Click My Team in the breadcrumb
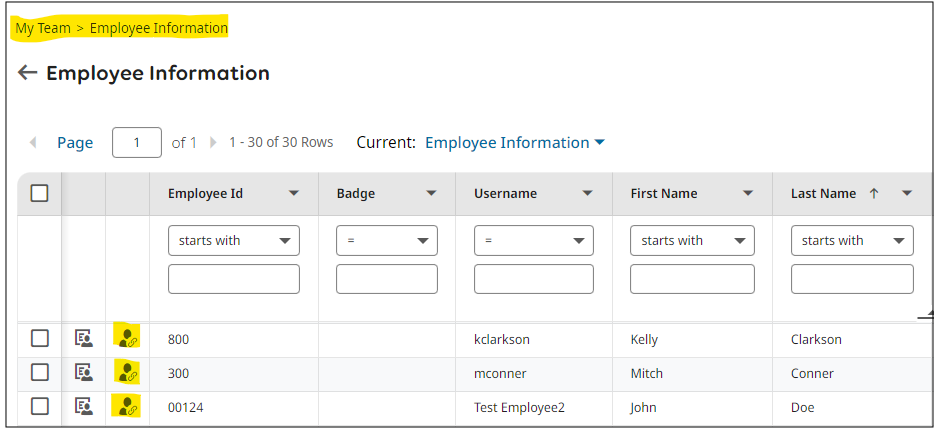Image resolution: width=934 pixels, height=428 pixels. click(x=43, y=28)
